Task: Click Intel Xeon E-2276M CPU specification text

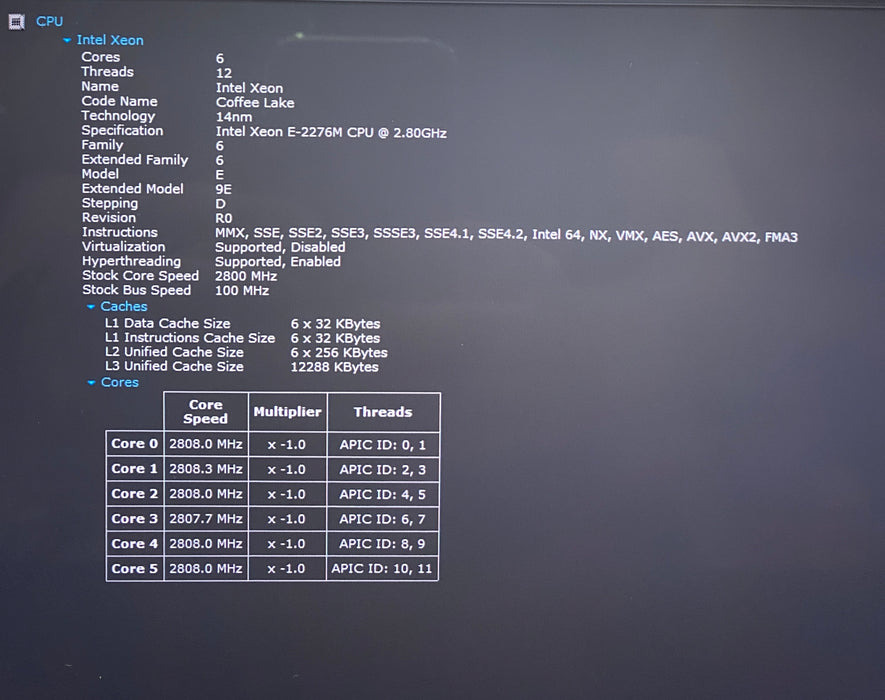Action: click(x=331, y=132)
